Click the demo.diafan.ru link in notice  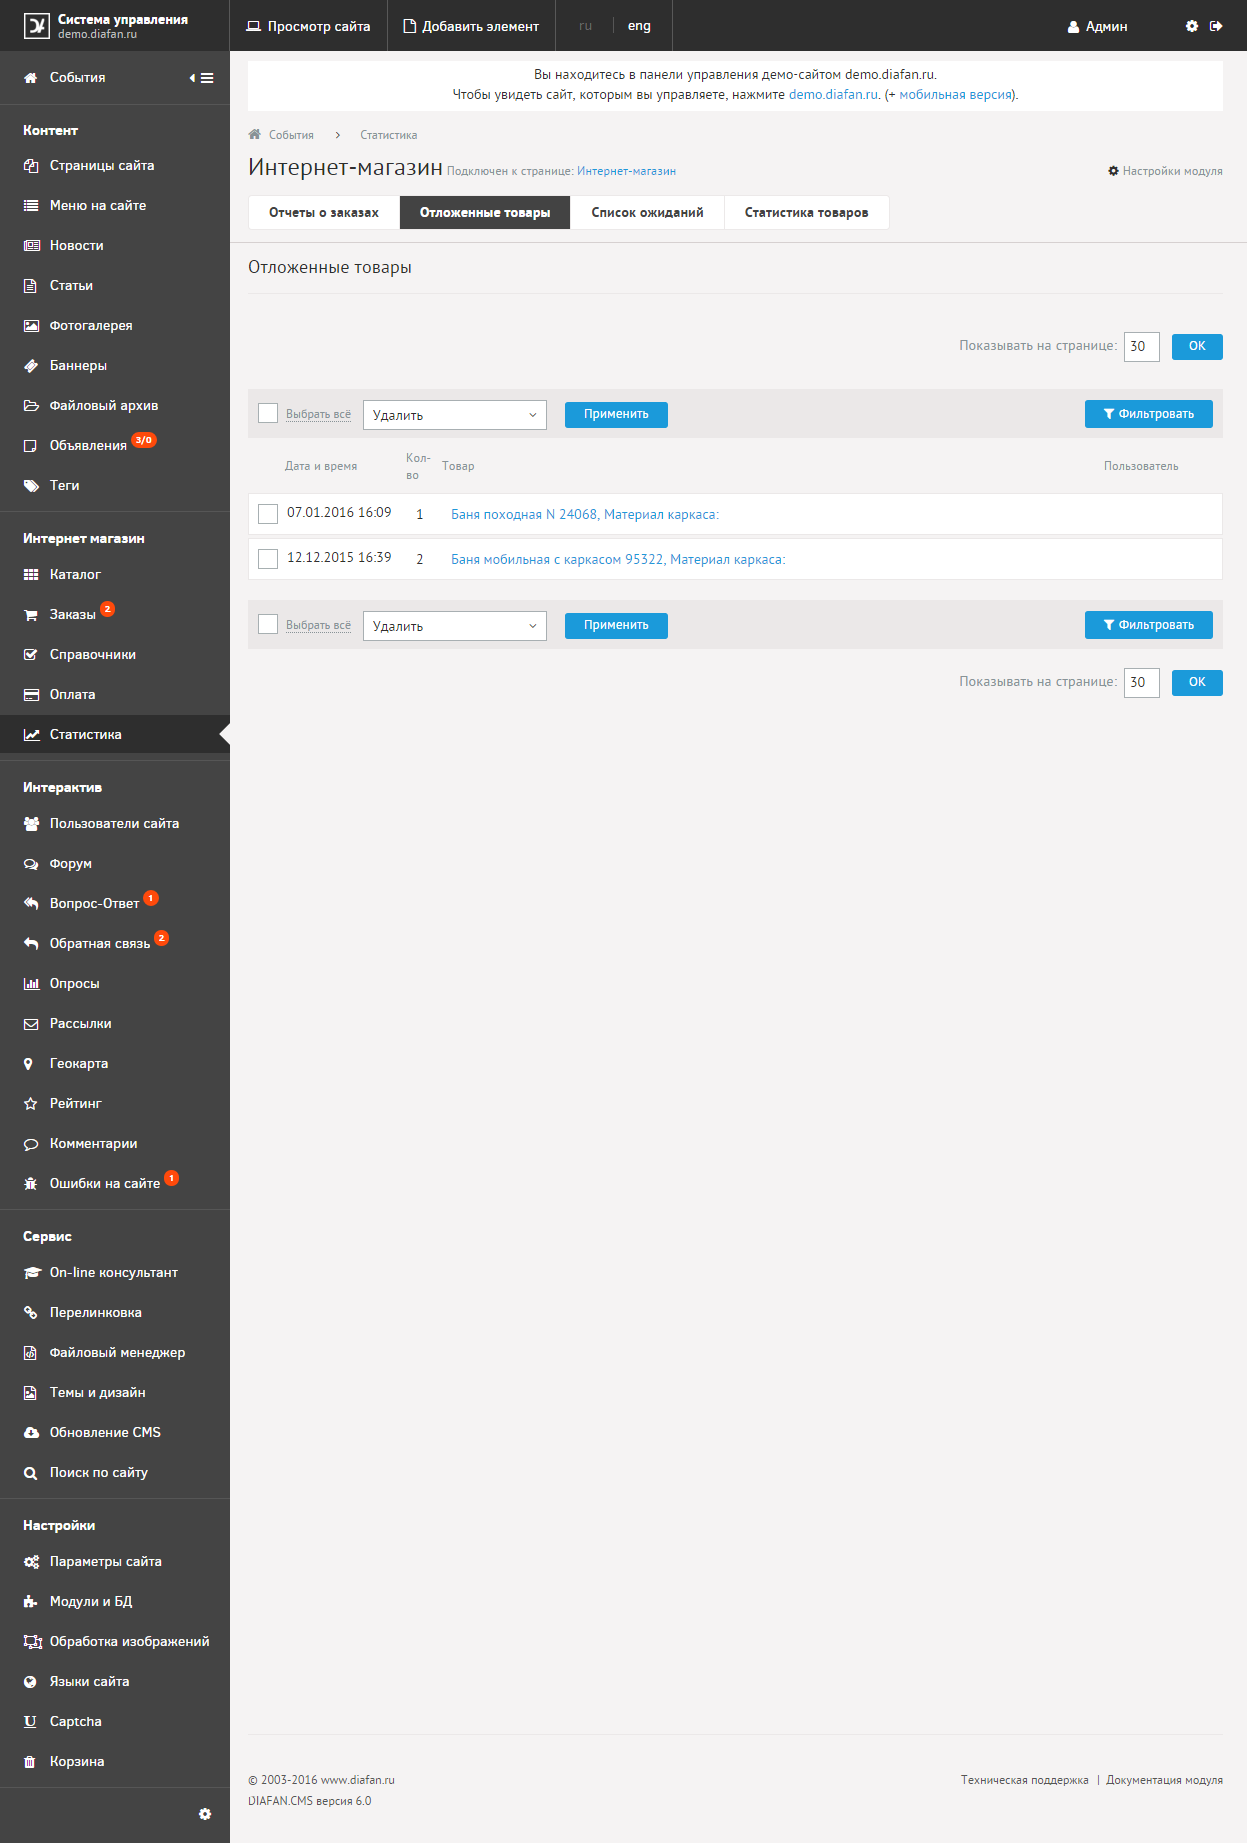point(833,95)
